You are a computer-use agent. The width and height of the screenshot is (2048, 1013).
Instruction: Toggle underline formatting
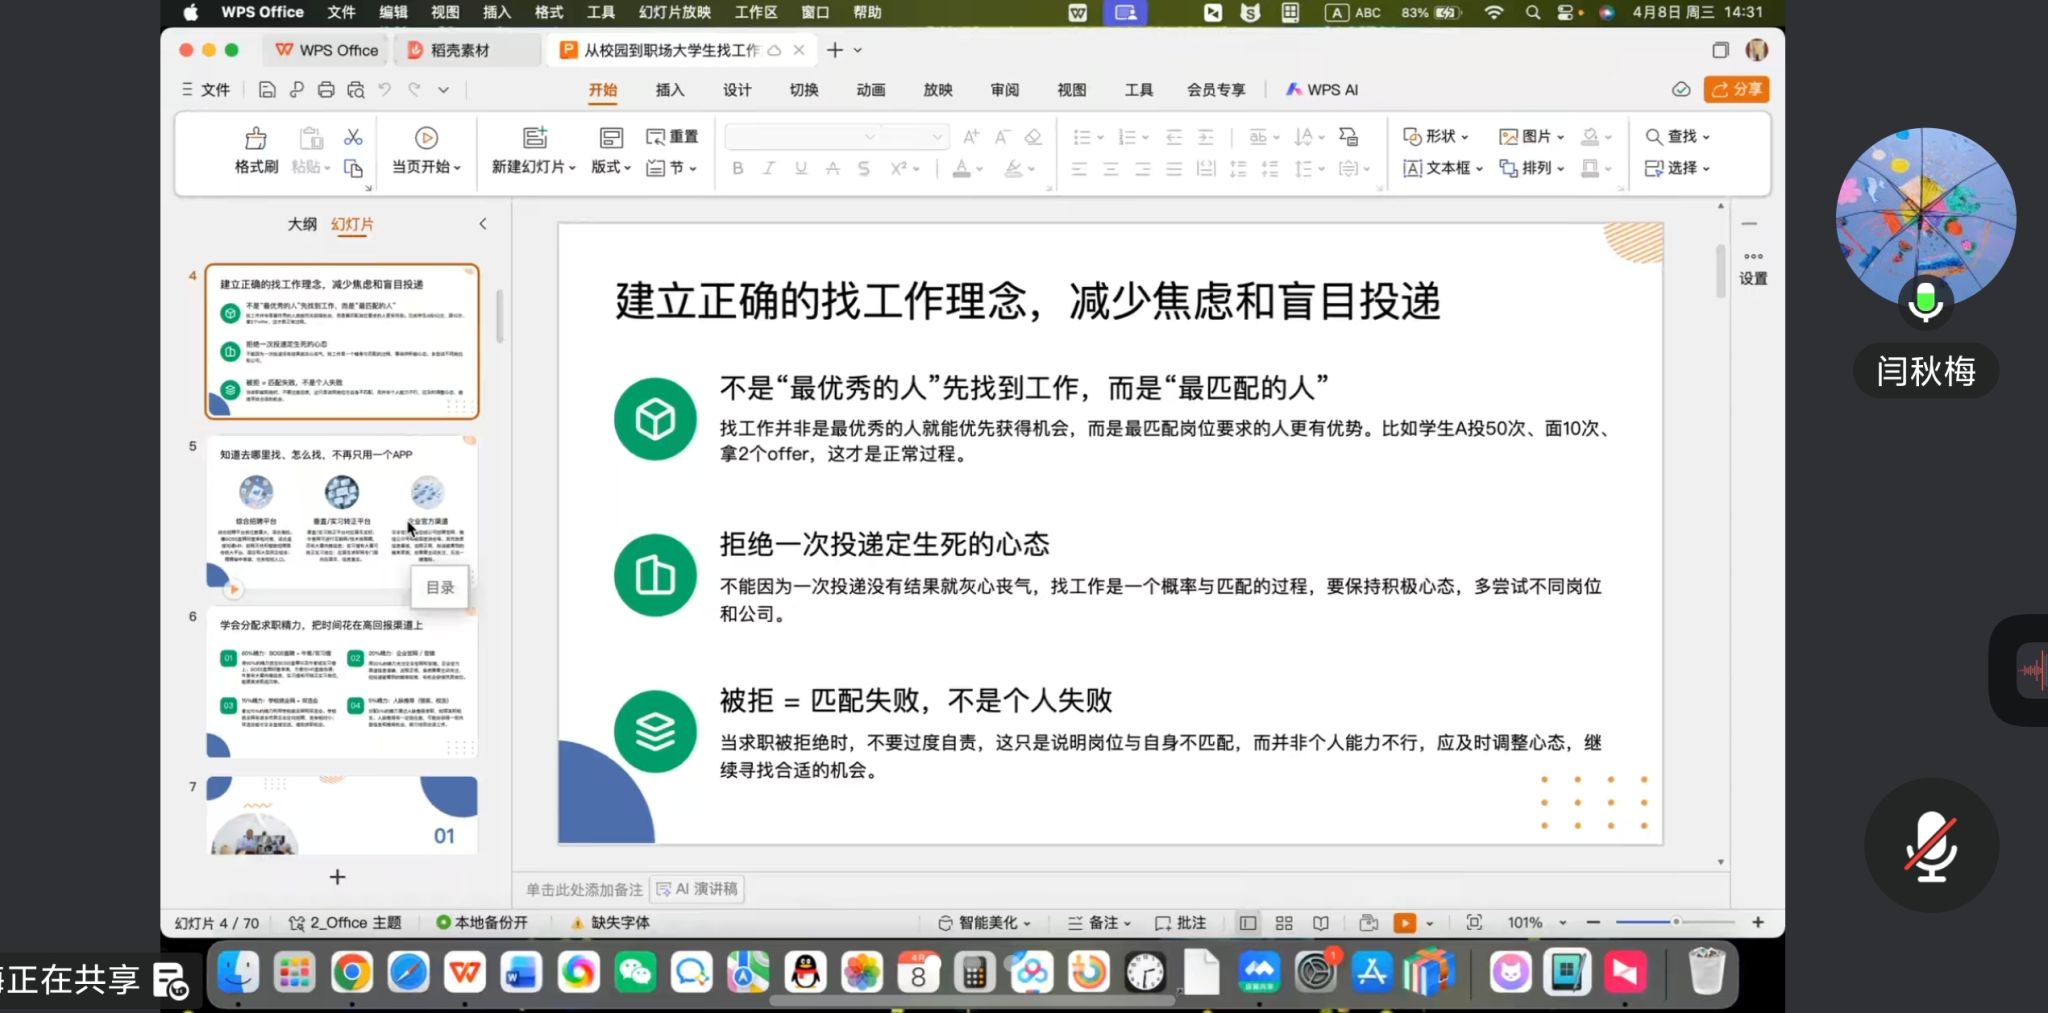click(801, 168)
